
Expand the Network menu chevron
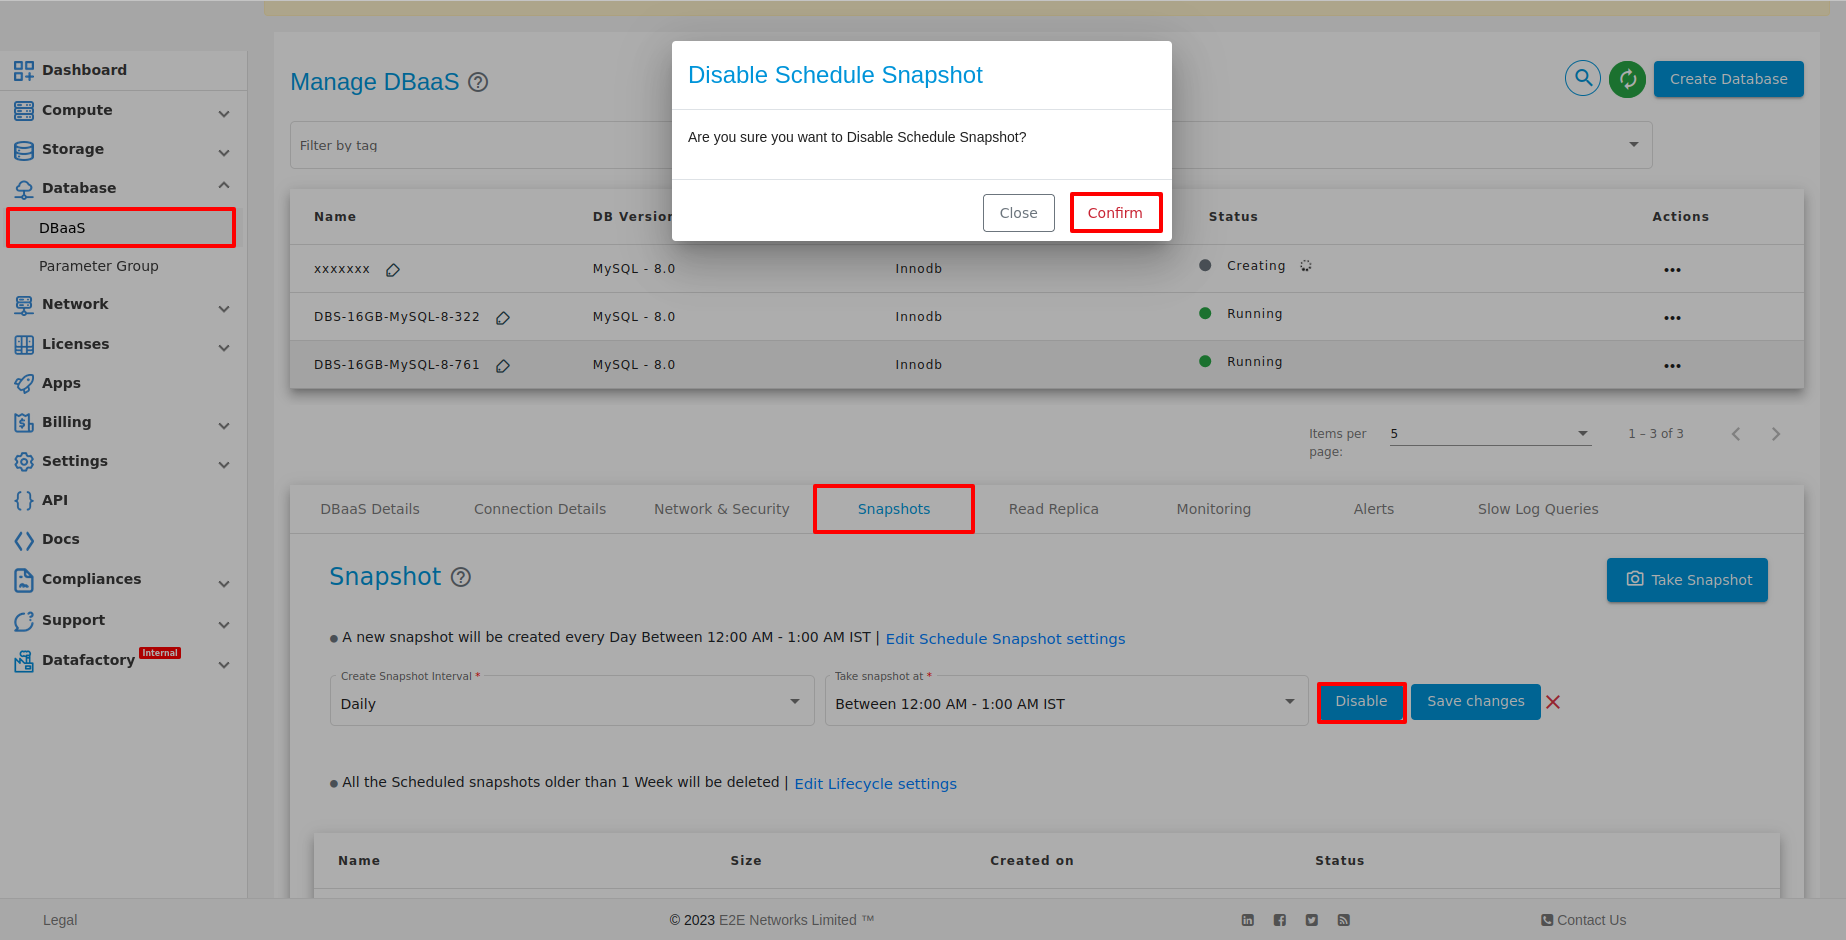click(x=224, y=309)
